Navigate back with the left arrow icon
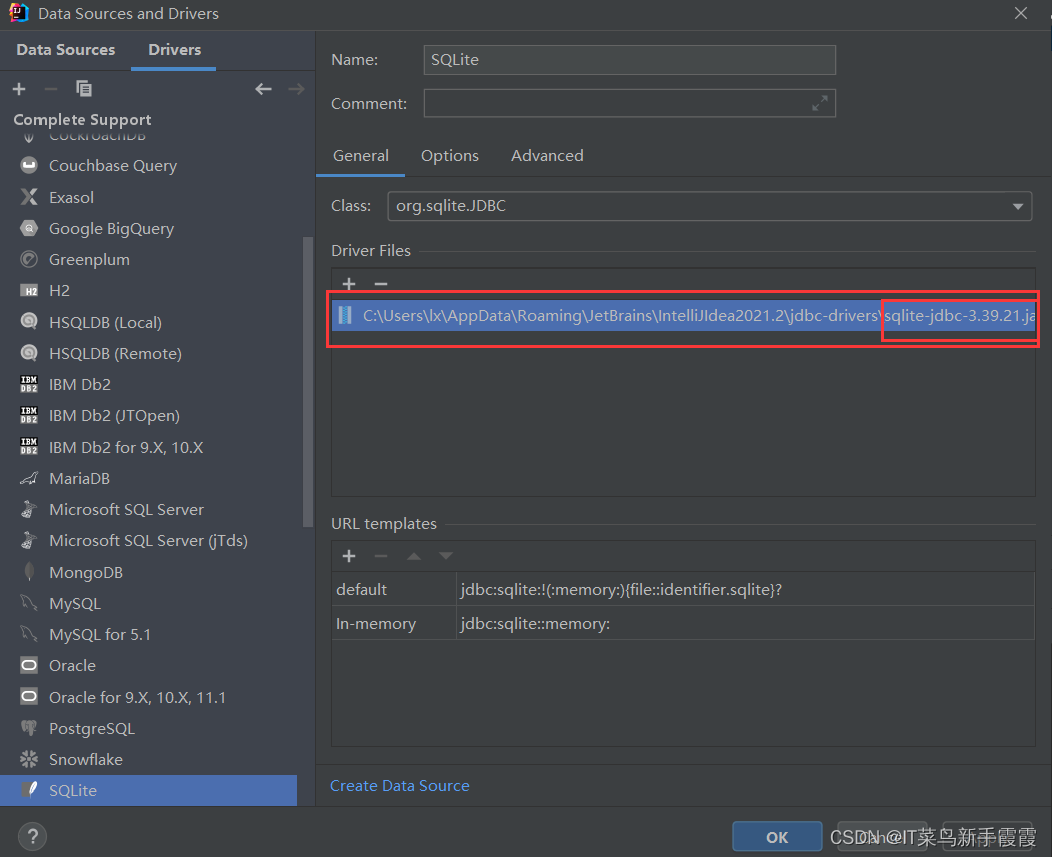Viewport: 1052px width, 857px height. tap(263, 88)
